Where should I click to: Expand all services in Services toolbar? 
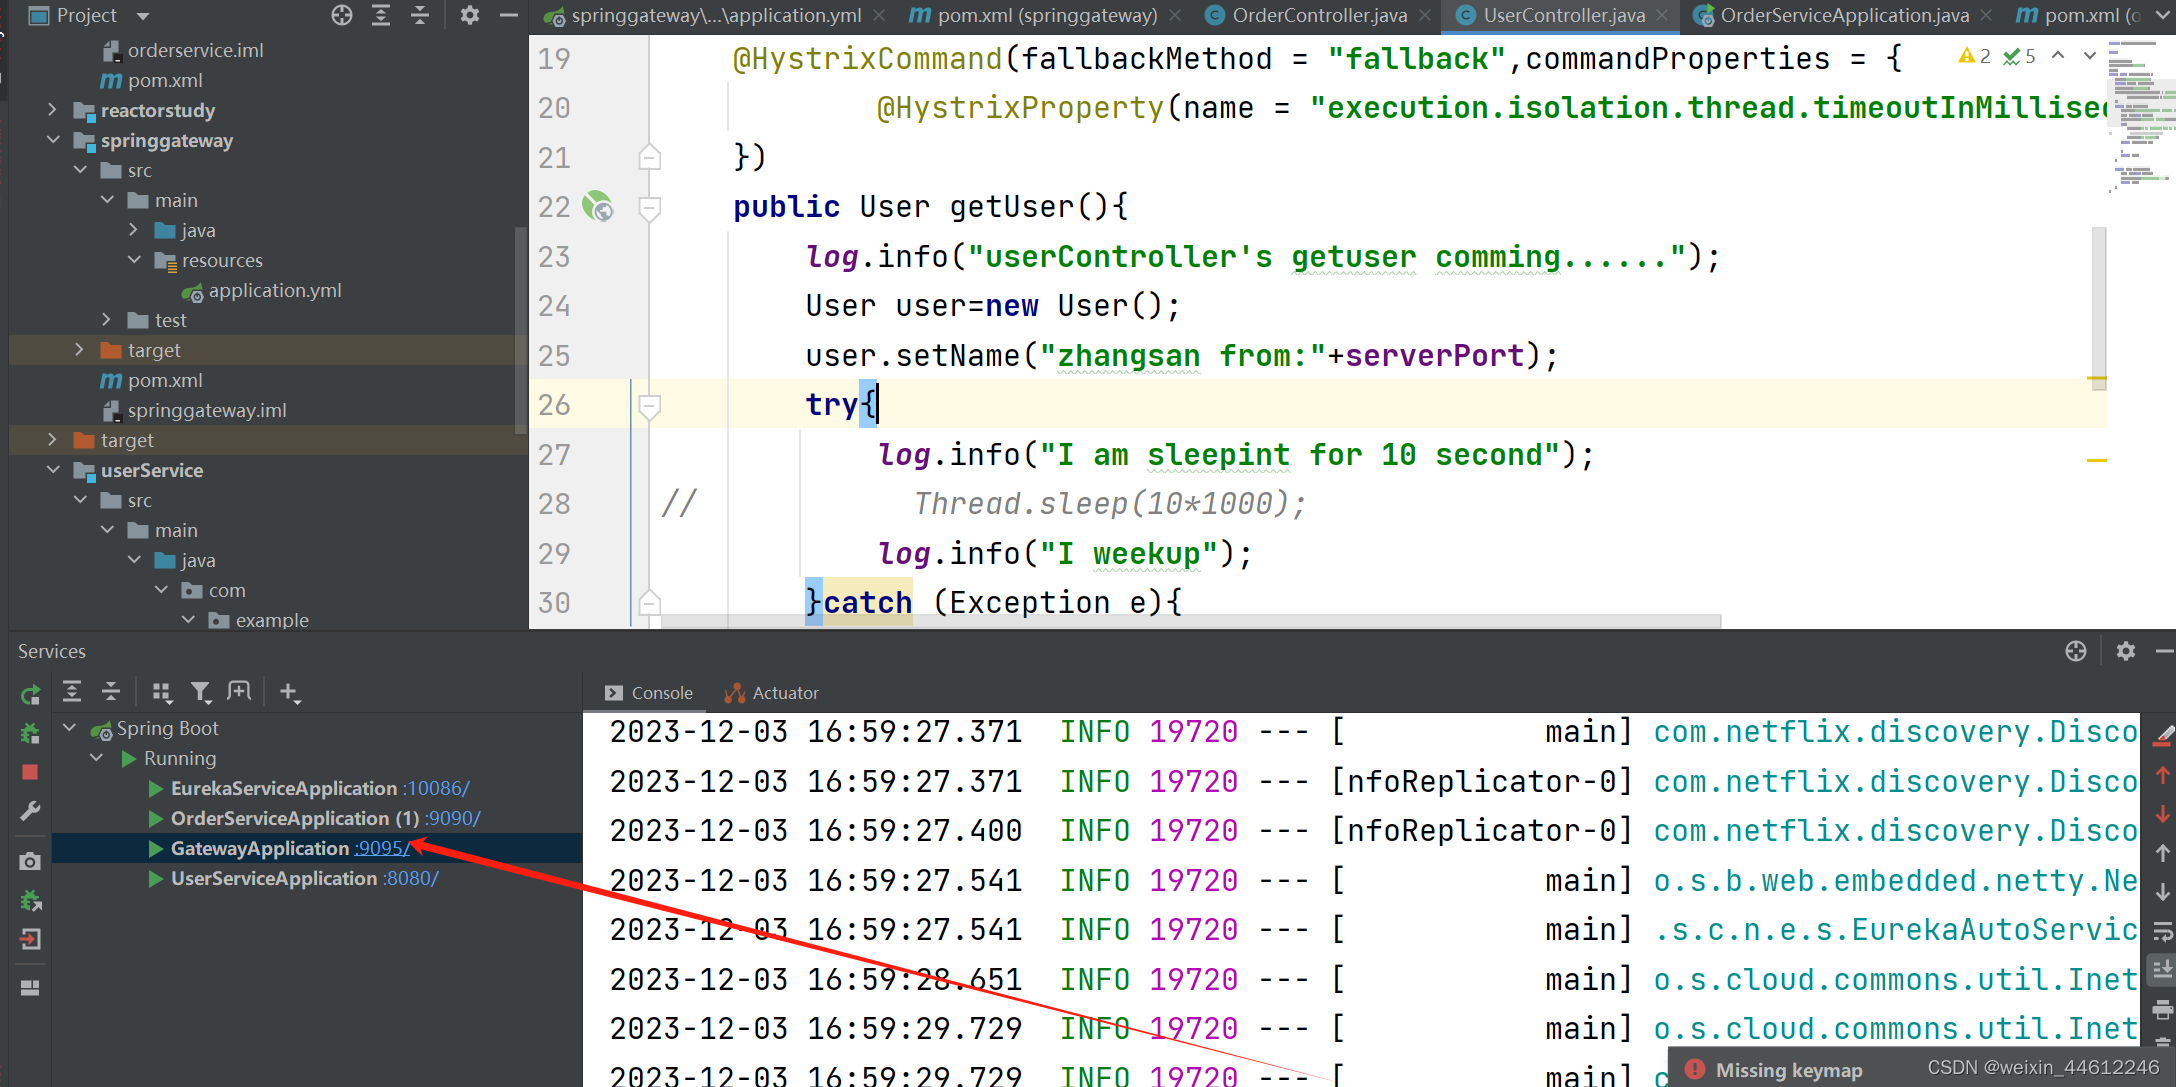pos(72,691)
